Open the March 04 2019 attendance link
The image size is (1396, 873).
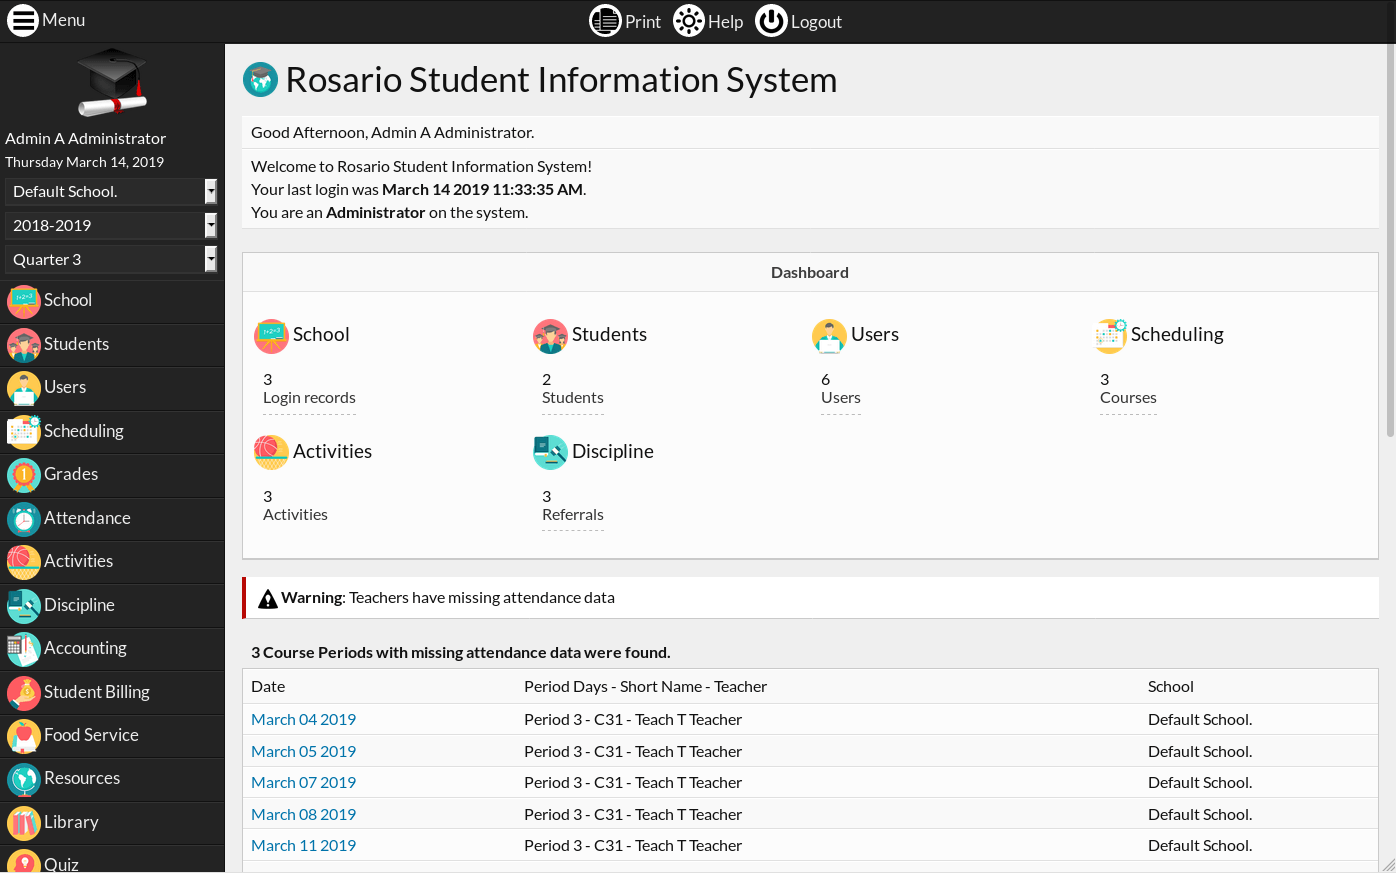tap(303, 720)
